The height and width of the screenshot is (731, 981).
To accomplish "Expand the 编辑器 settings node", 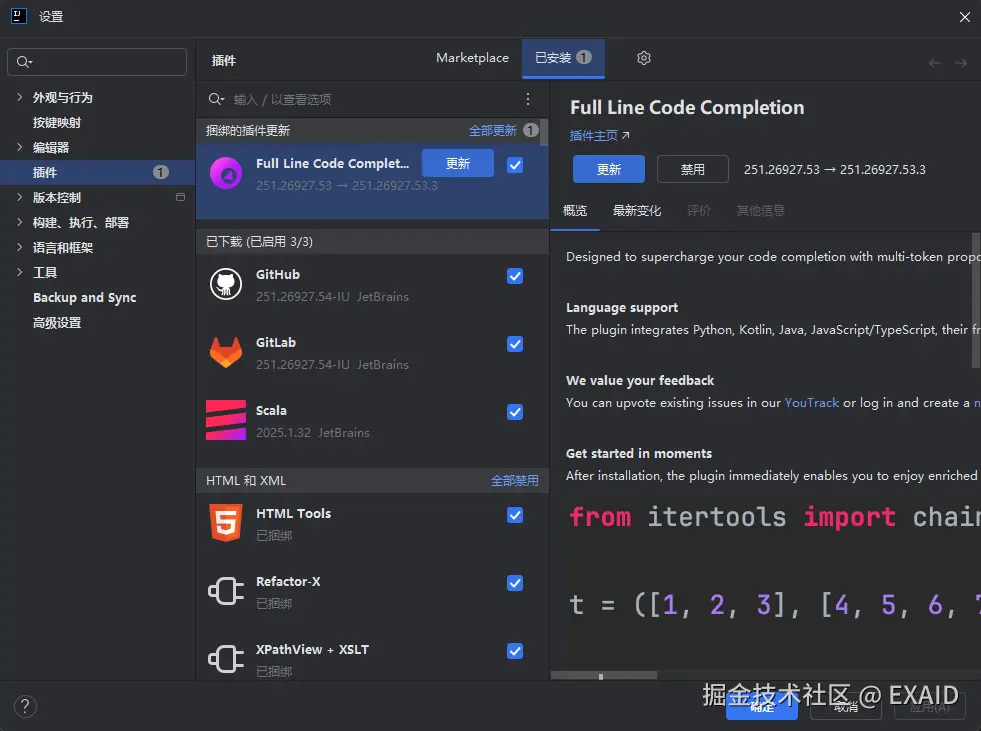I will point(19,147).
